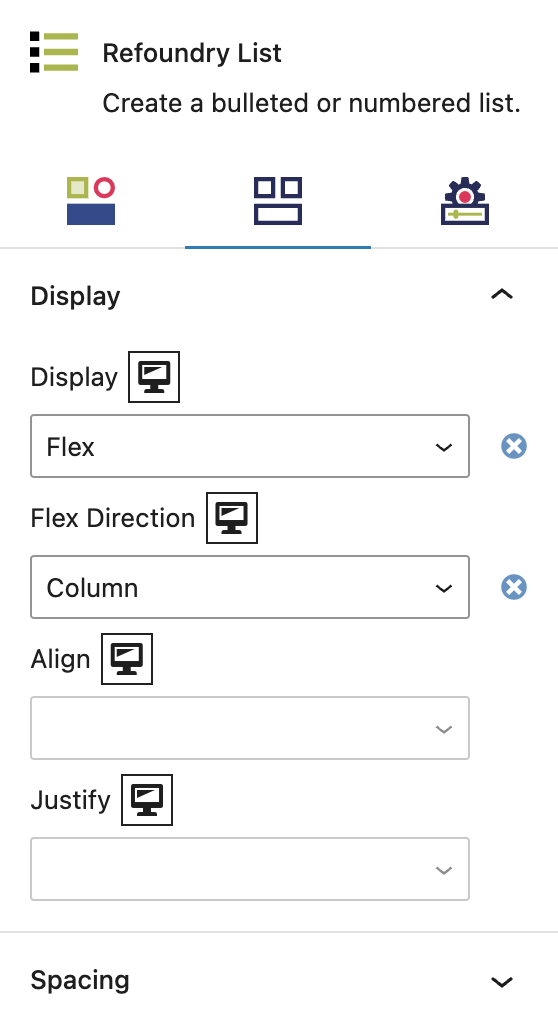Click desktop monitor icon beside Align

pos(127,659)
